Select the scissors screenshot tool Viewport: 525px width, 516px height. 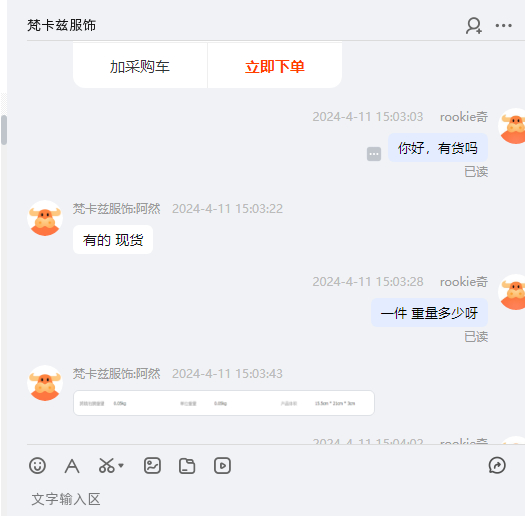coord(106,465)
